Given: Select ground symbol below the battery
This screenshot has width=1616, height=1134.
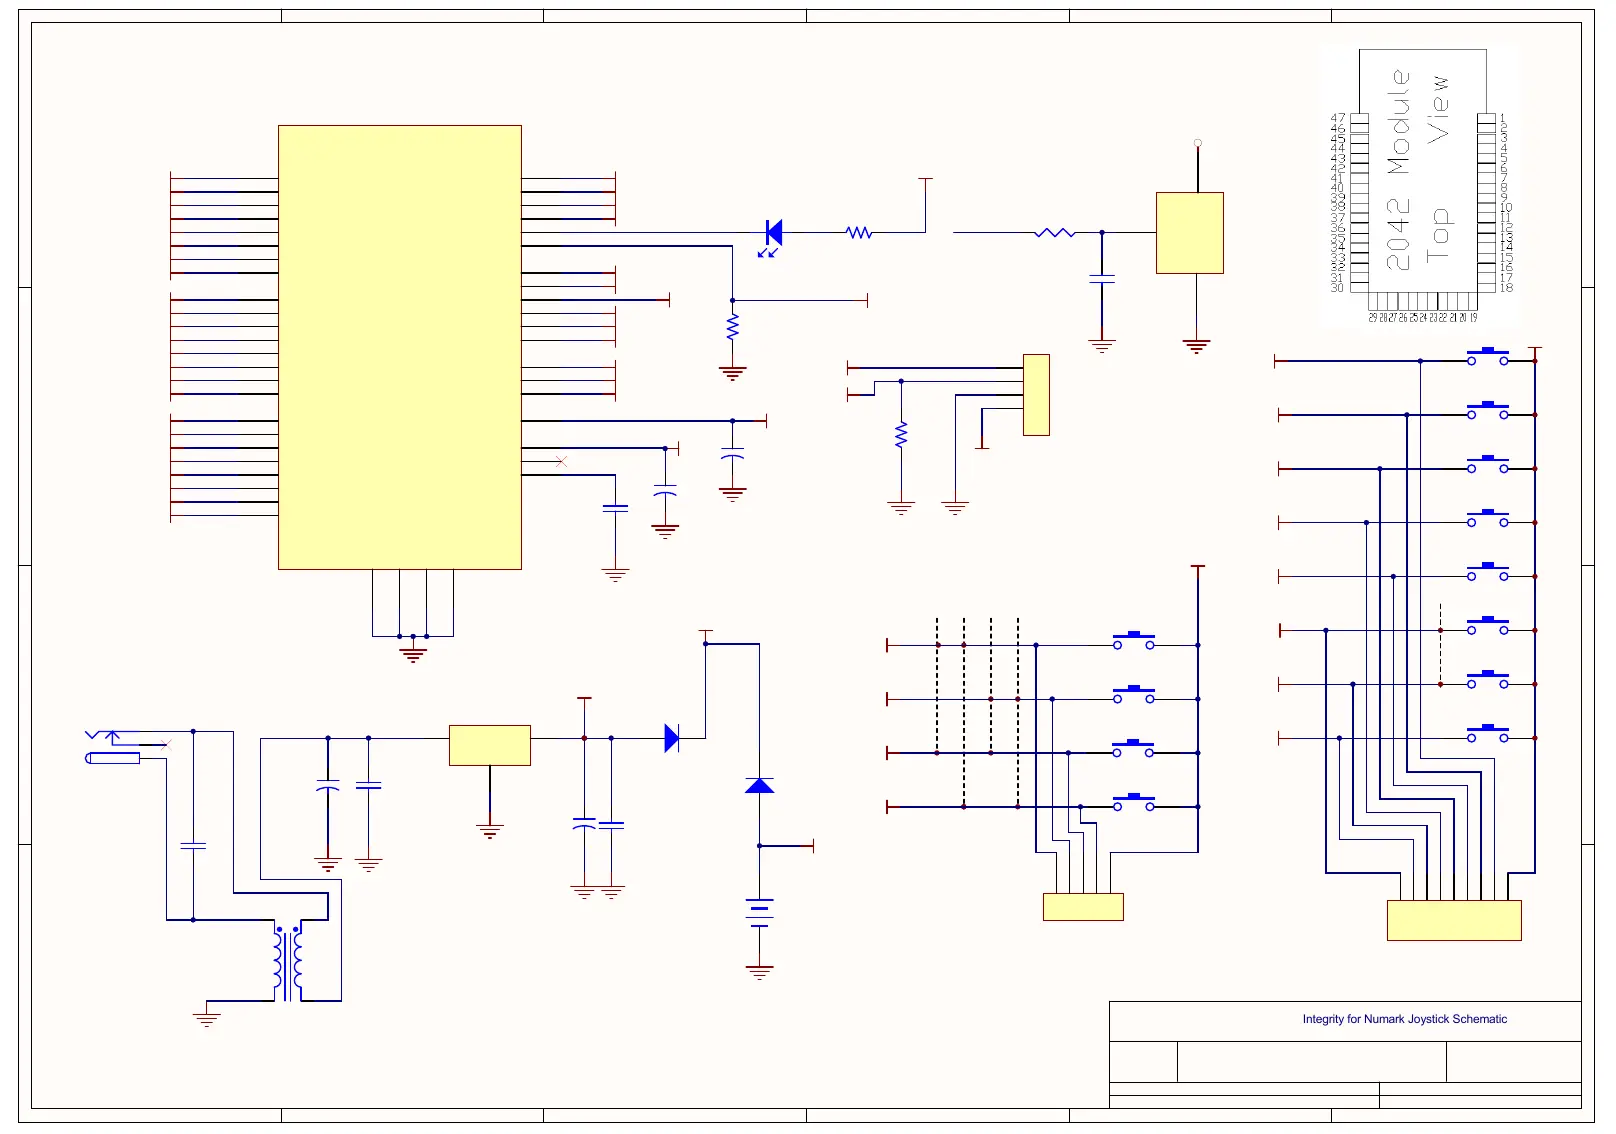Looking at the screenshot, I should pyautogui.click(x=760, y=972).
